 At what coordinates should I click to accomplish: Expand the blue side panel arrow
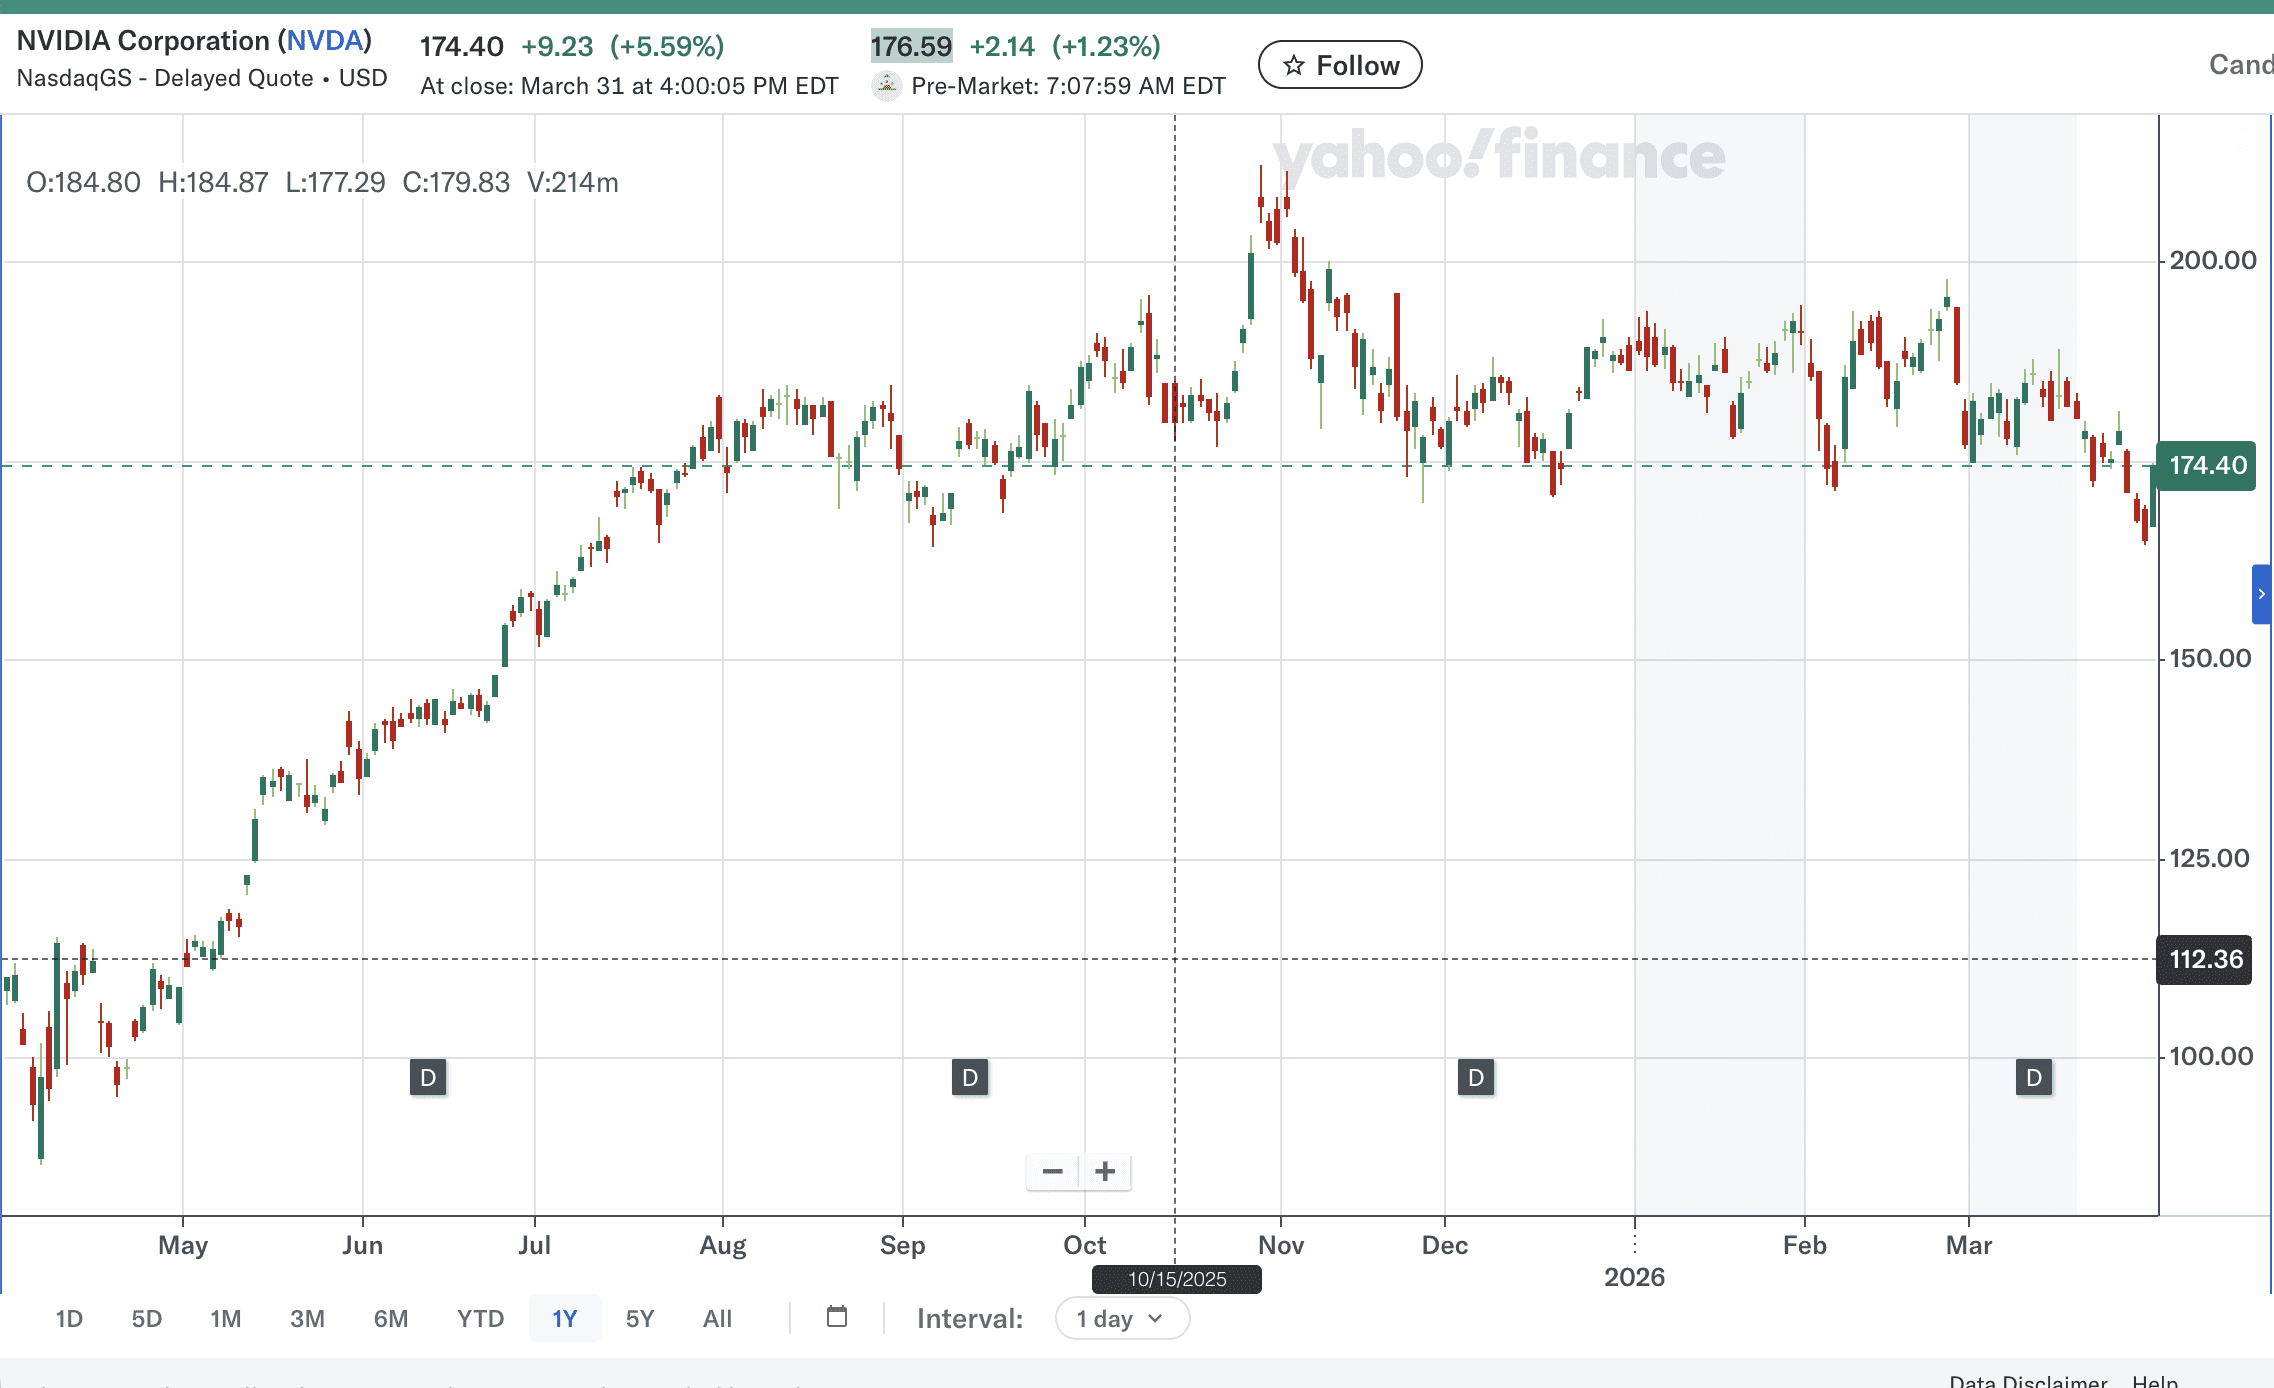2261,594
